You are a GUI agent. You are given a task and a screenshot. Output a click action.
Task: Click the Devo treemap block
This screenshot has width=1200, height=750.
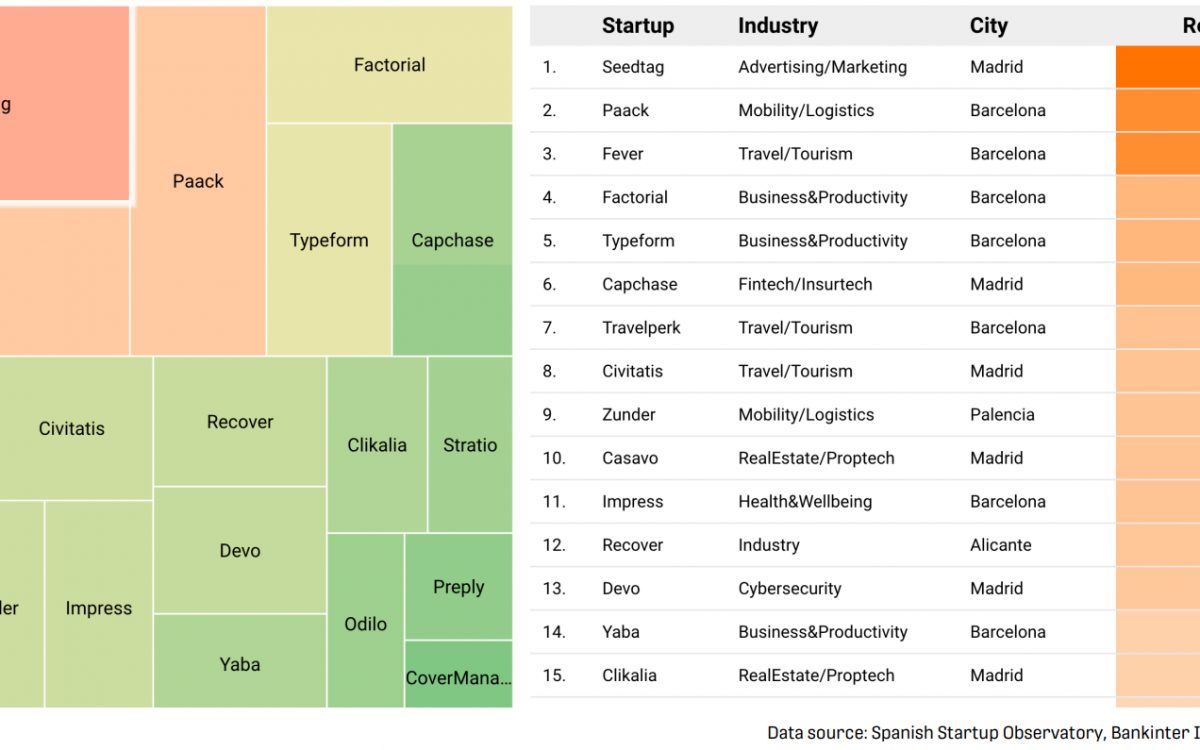tap(240, 550)
